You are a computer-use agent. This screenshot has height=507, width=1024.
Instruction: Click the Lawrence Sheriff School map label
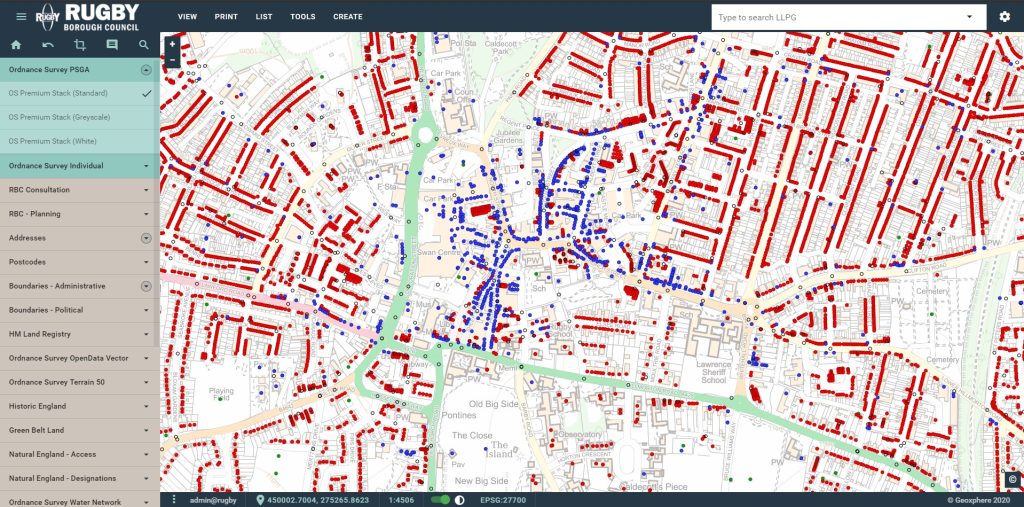713,372
